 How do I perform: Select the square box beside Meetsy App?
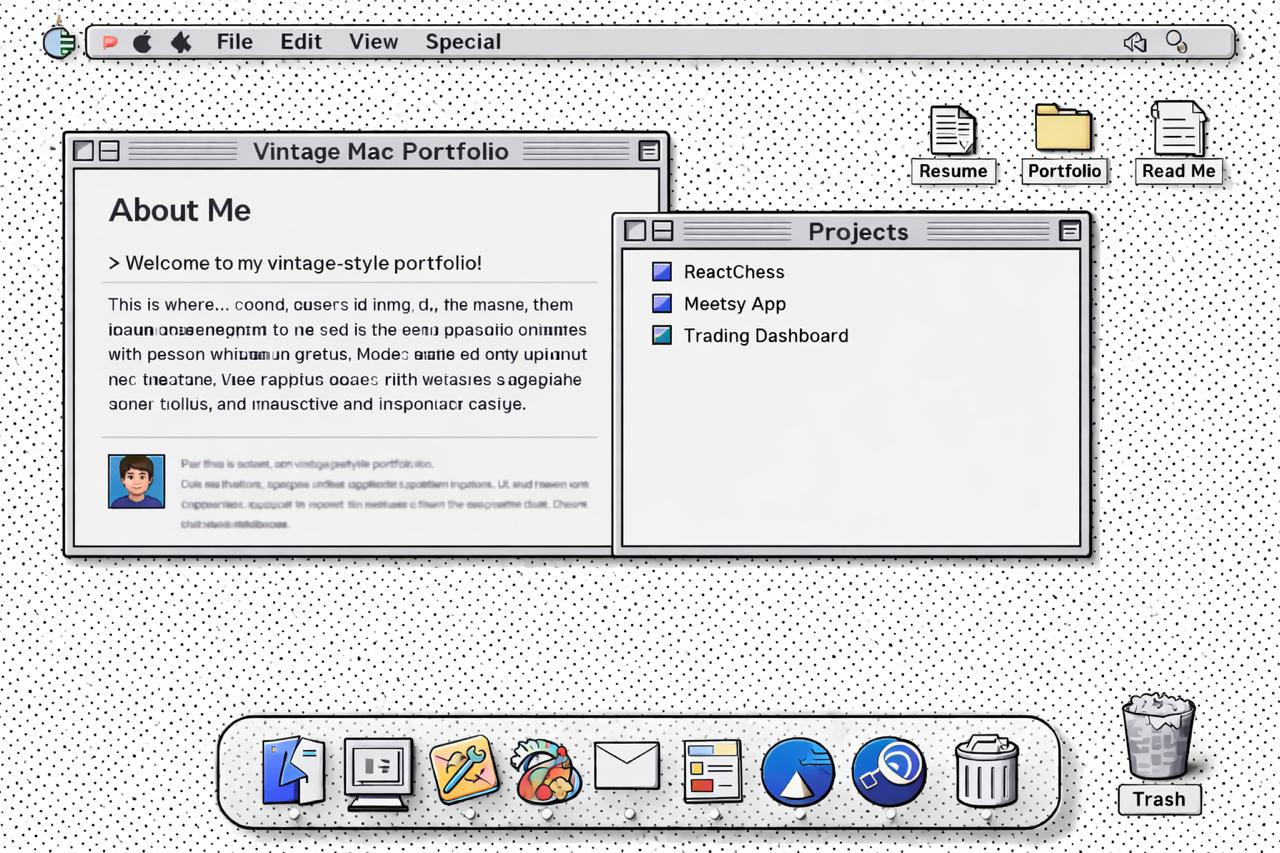pos(662,304)
